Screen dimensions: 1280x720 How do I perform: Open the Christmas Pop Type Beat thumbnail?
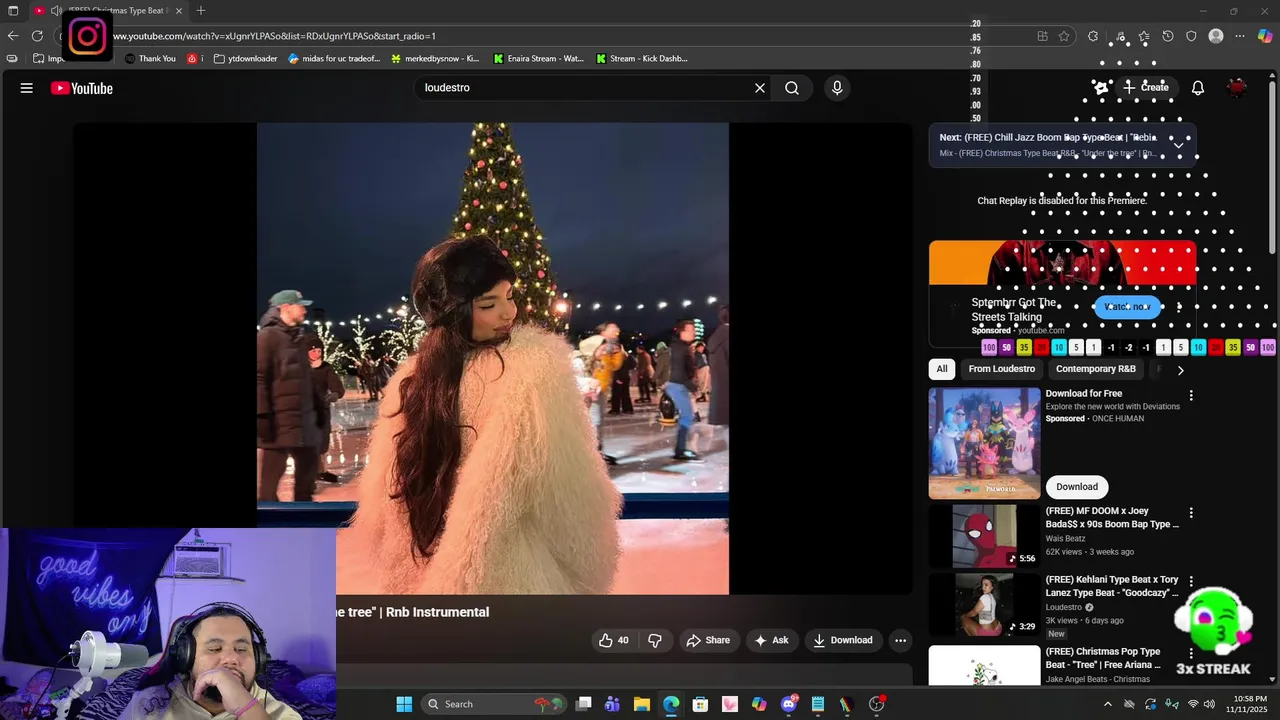click(x=985, y=665)
